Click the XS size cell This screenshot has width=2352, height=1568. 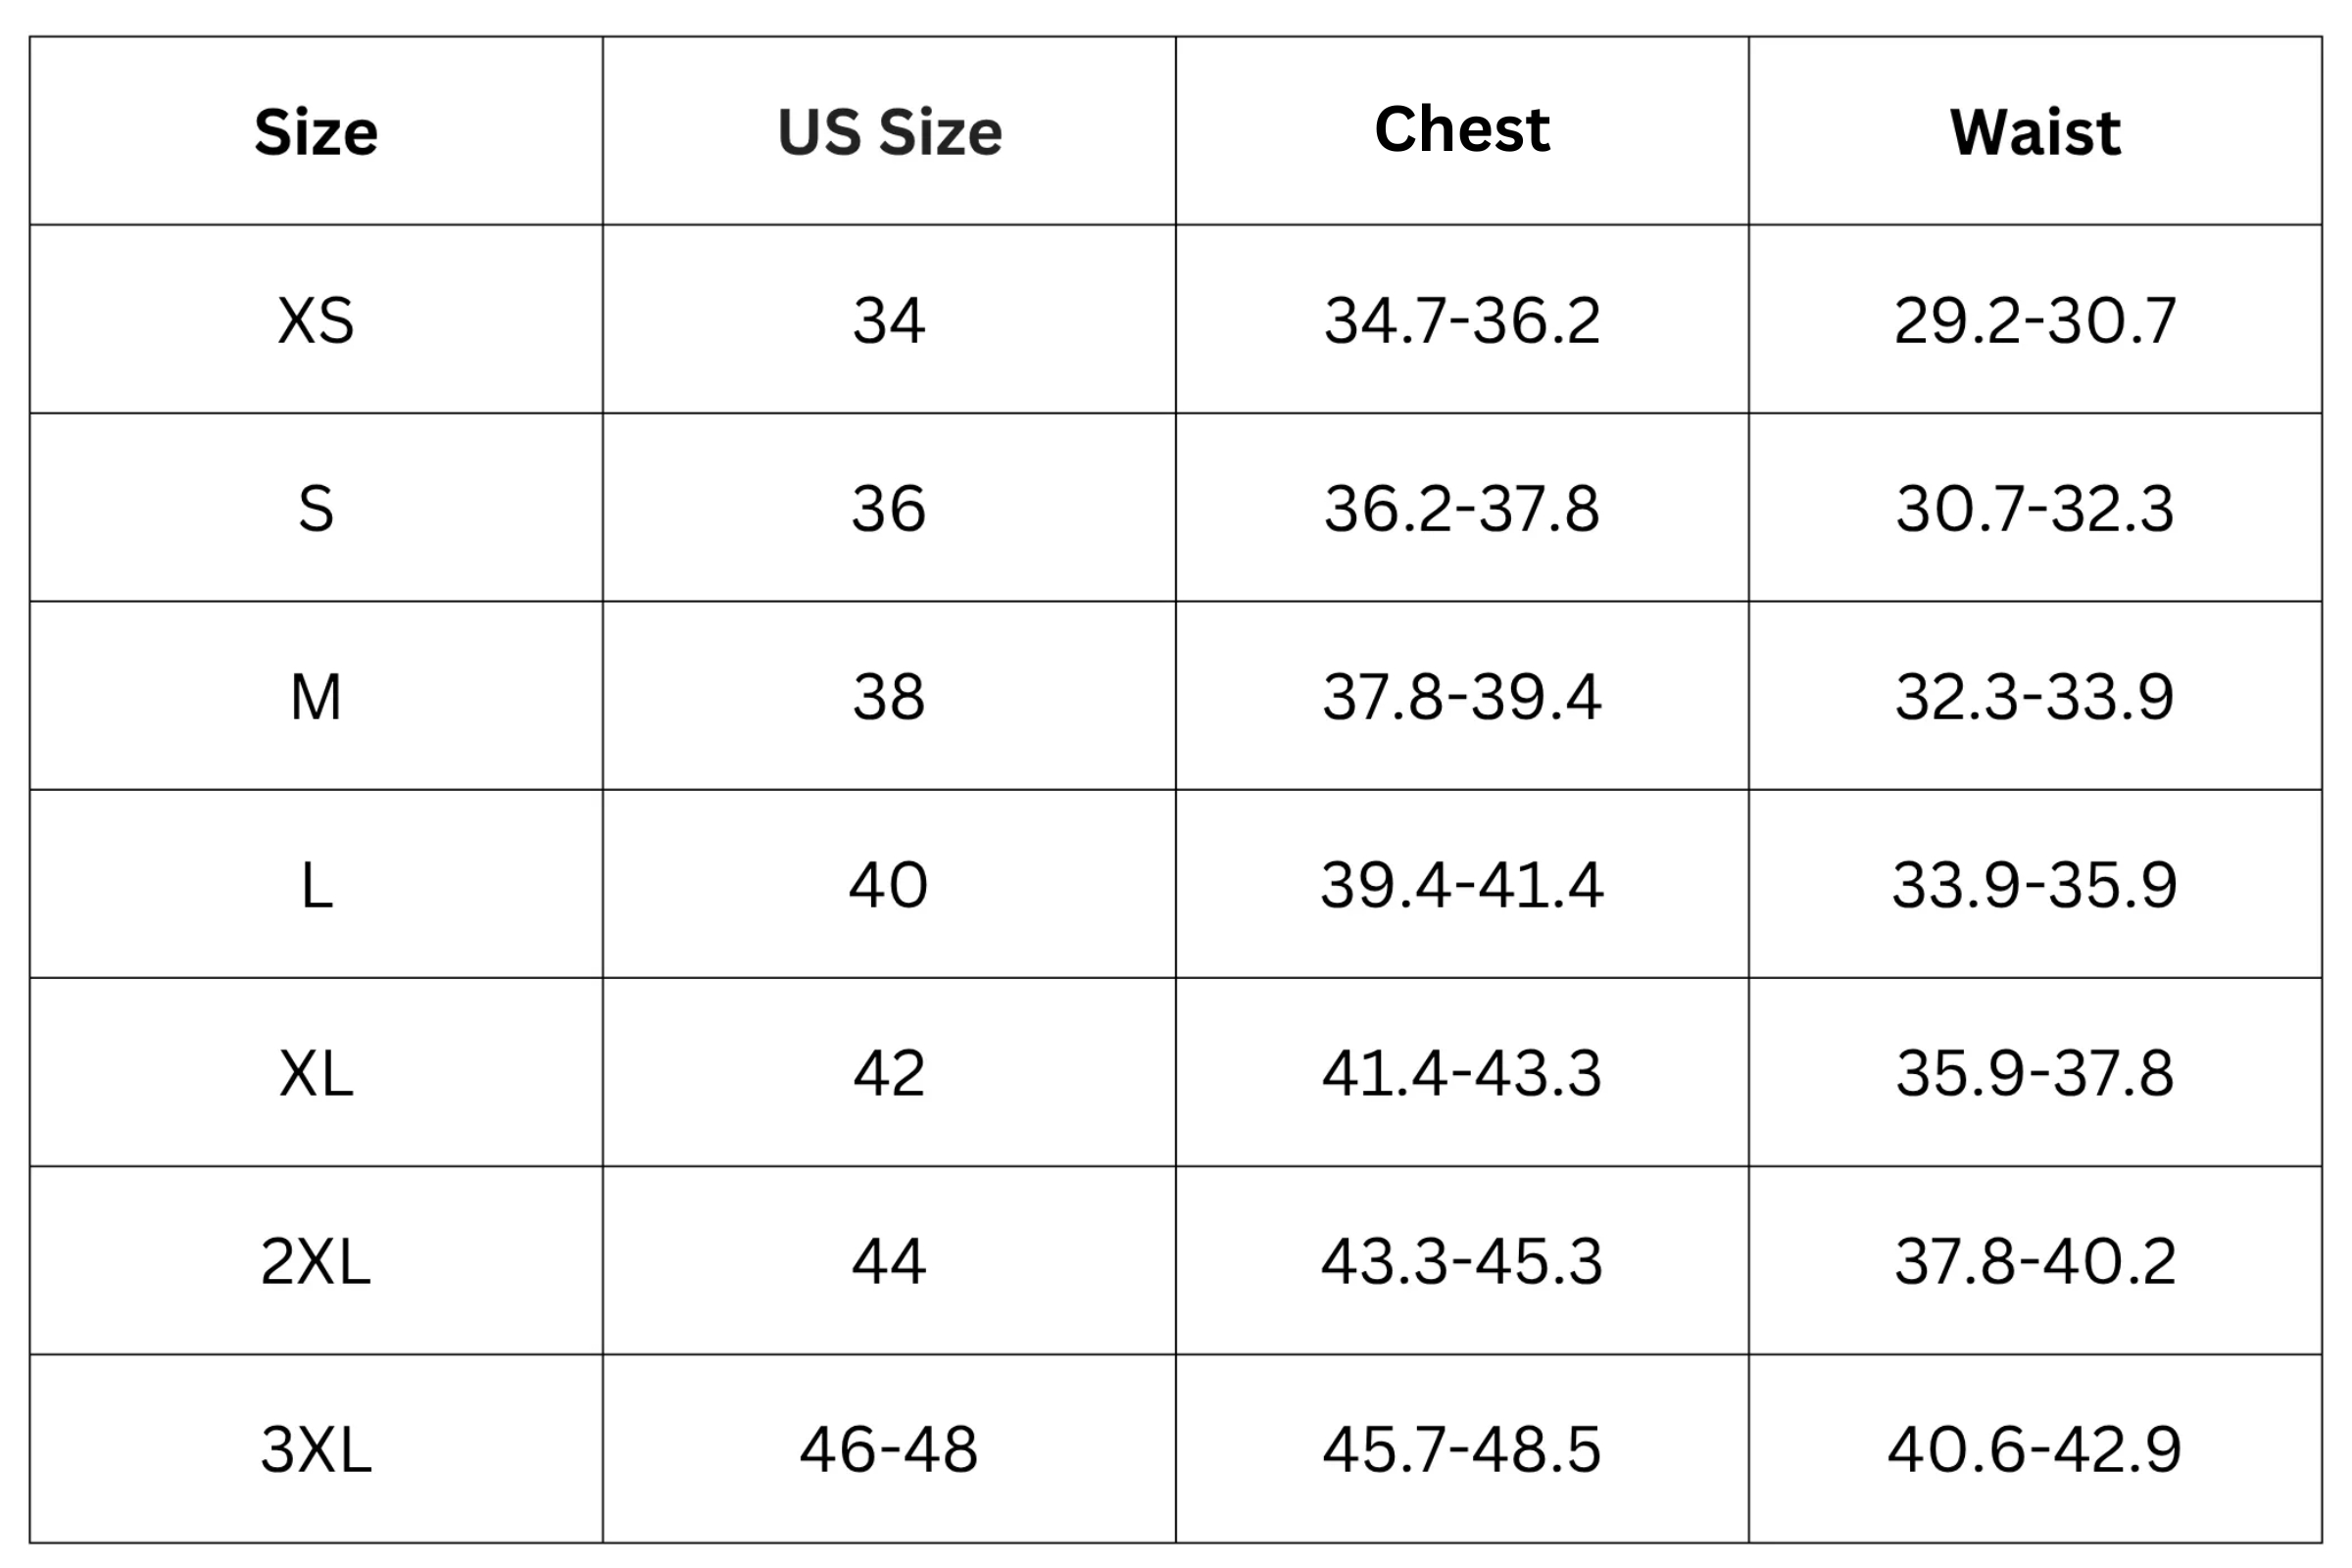point(316,321)
